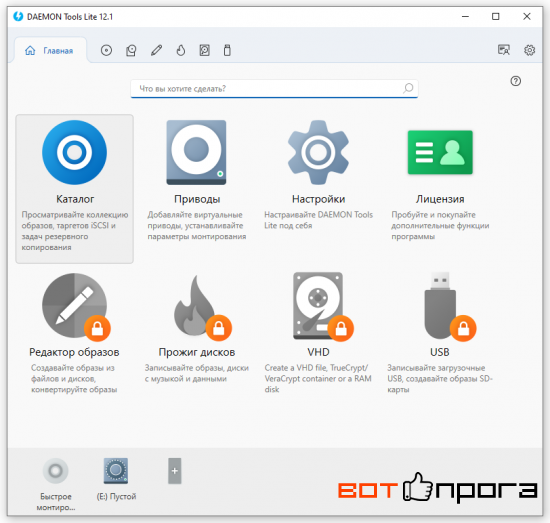Screen dimensions: 550x523
Task: Open the flame disc burning tab
Action: (x=181, y=51)
